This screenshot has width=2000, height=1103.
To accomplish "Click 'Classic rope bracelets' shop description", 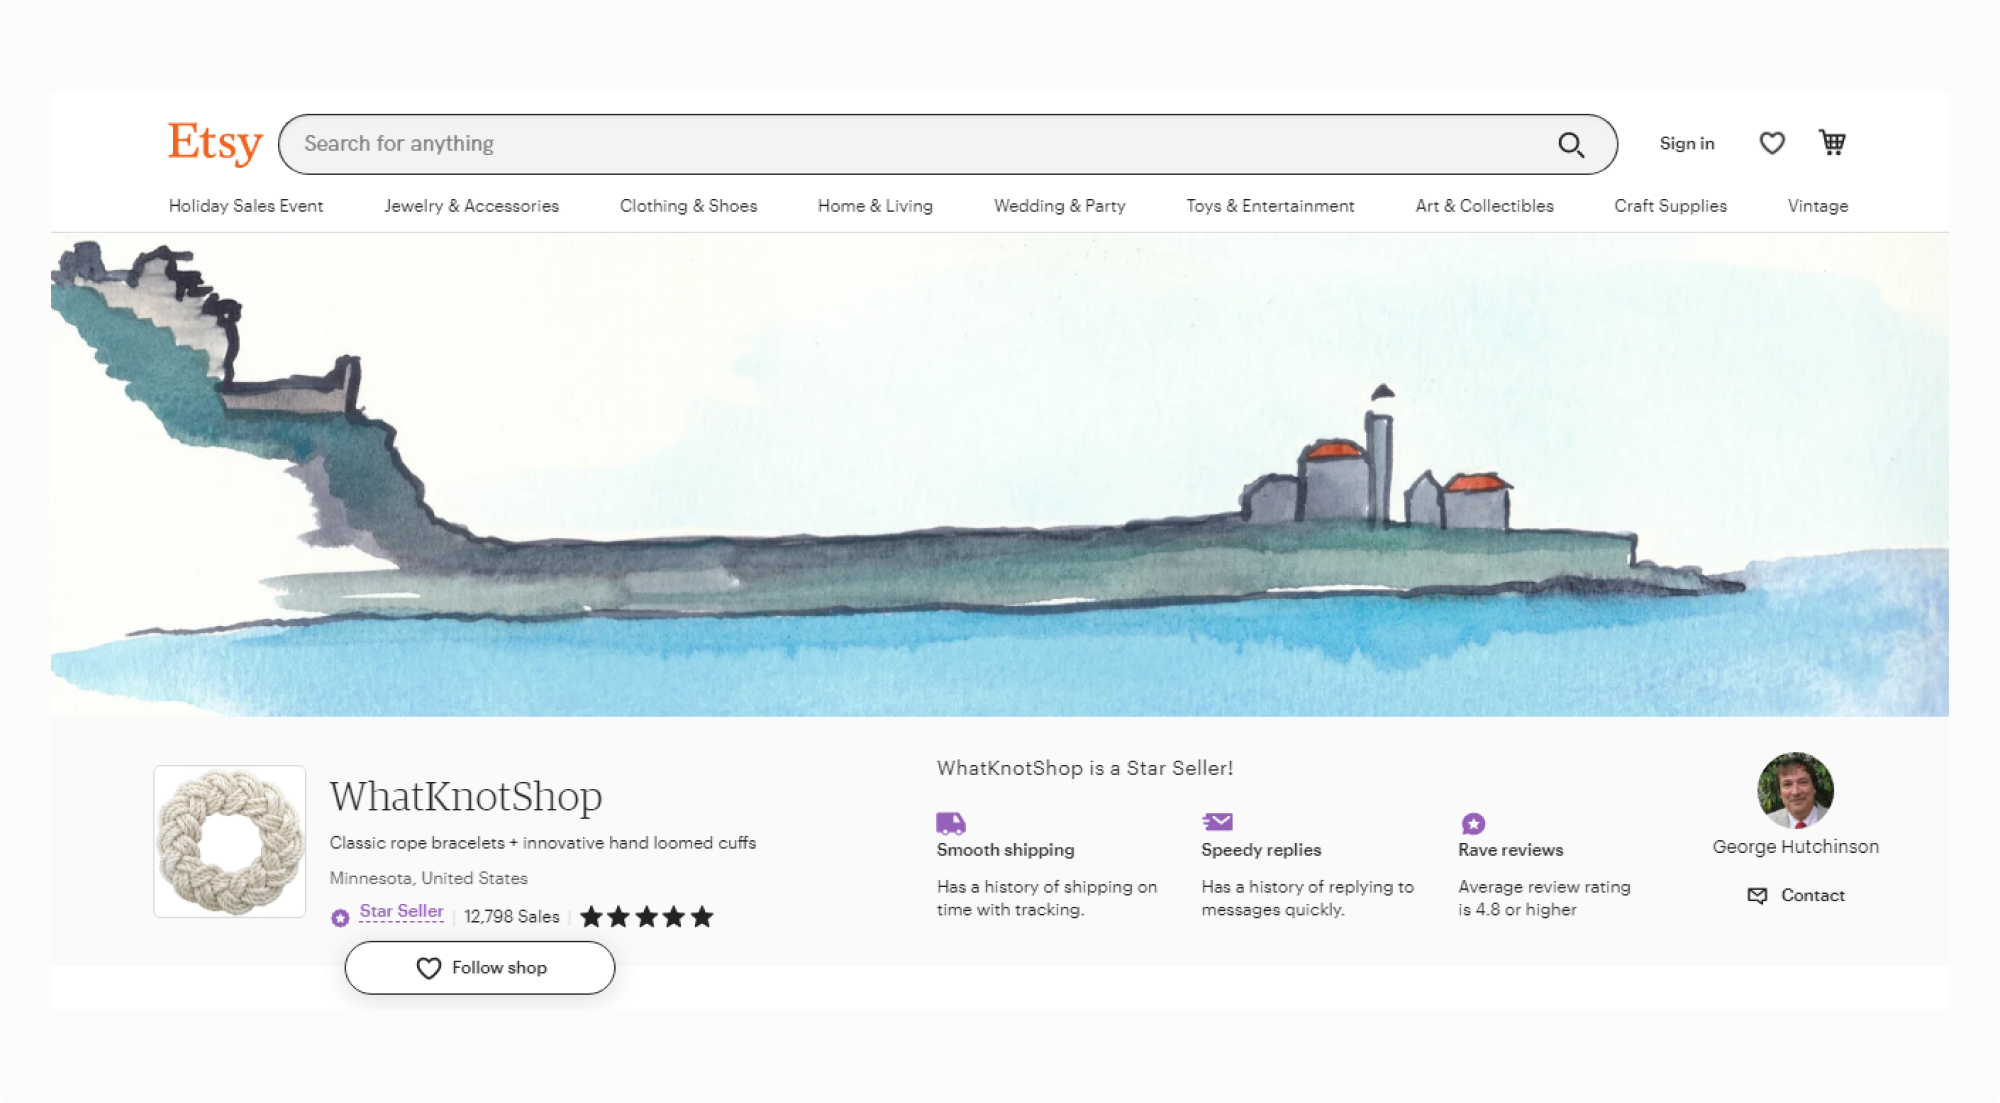I will click(x=543, y=842).
